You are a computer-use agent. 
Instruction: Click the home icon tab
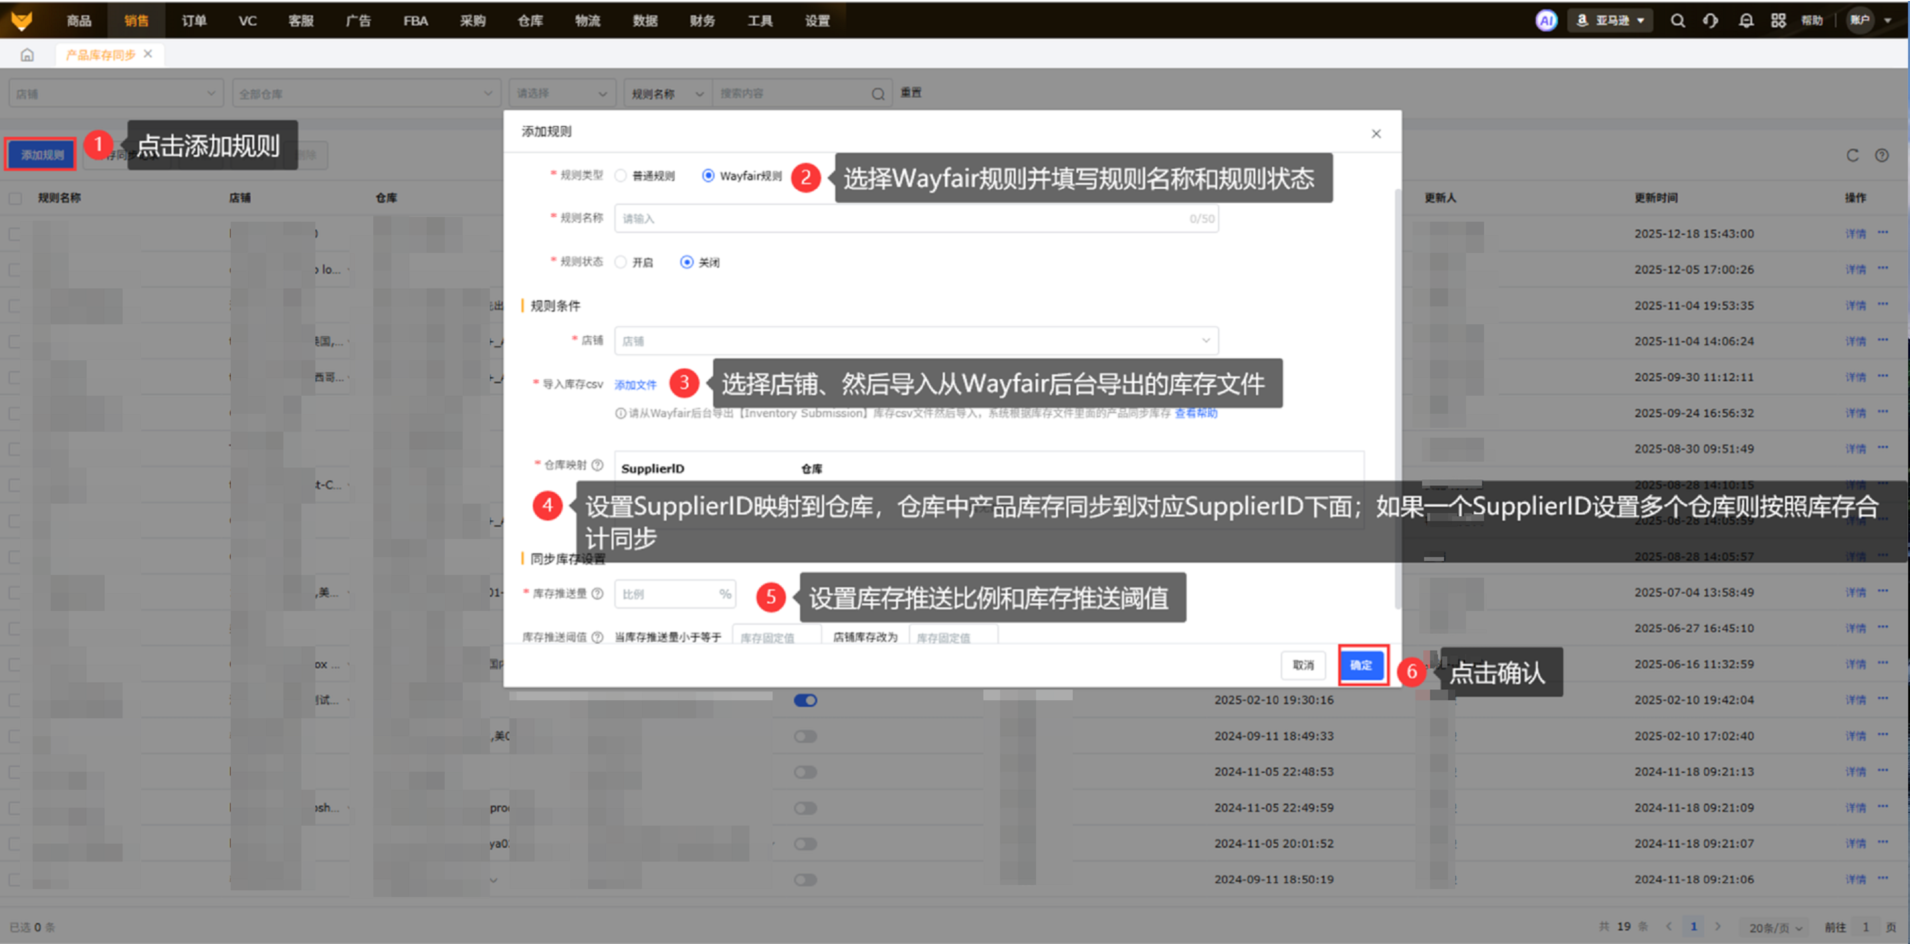pos(27,55)
